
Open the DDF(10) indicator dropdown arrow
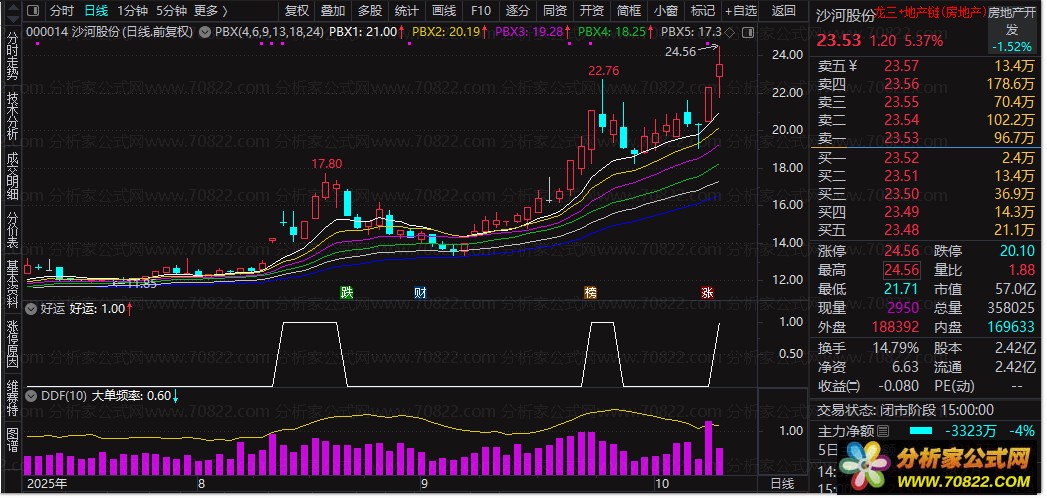pos(33,395)
